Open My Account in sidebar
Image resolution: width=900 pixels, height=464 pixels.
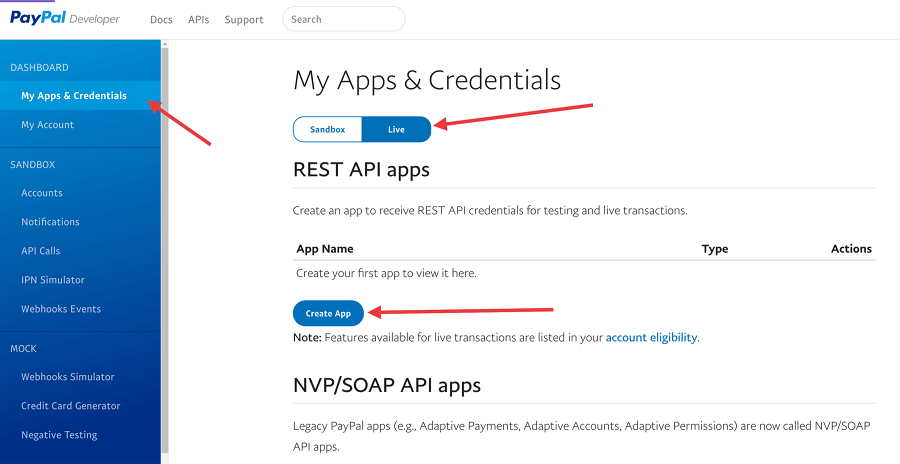point(48,125)
